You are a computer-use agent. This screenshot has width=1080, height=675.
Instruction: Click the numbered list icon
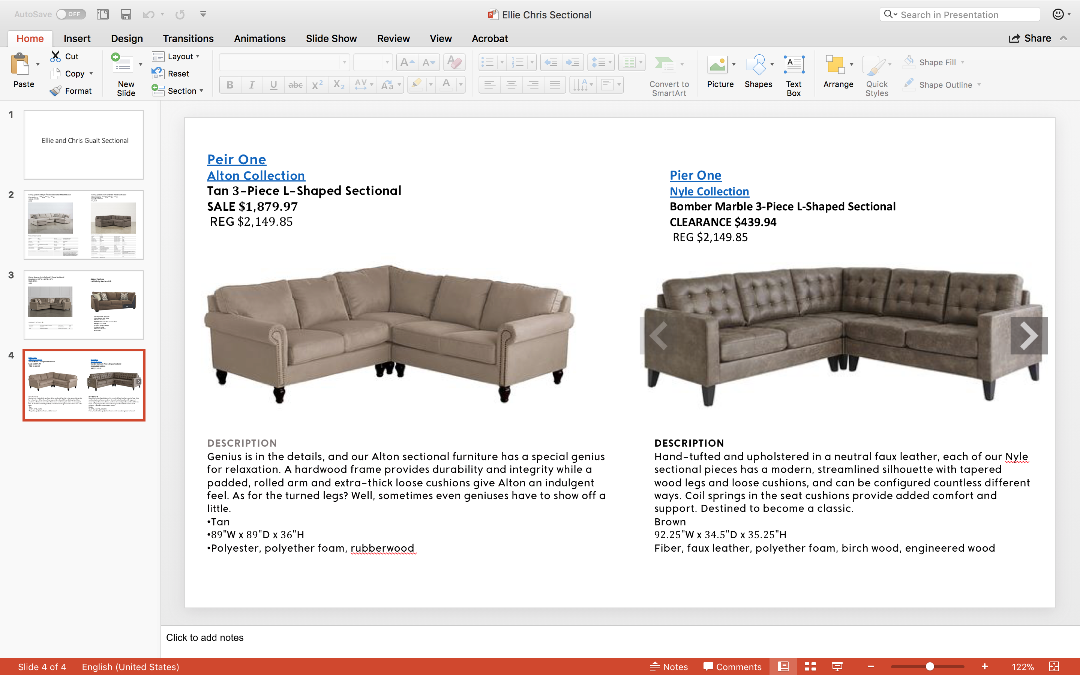(518, 62)
